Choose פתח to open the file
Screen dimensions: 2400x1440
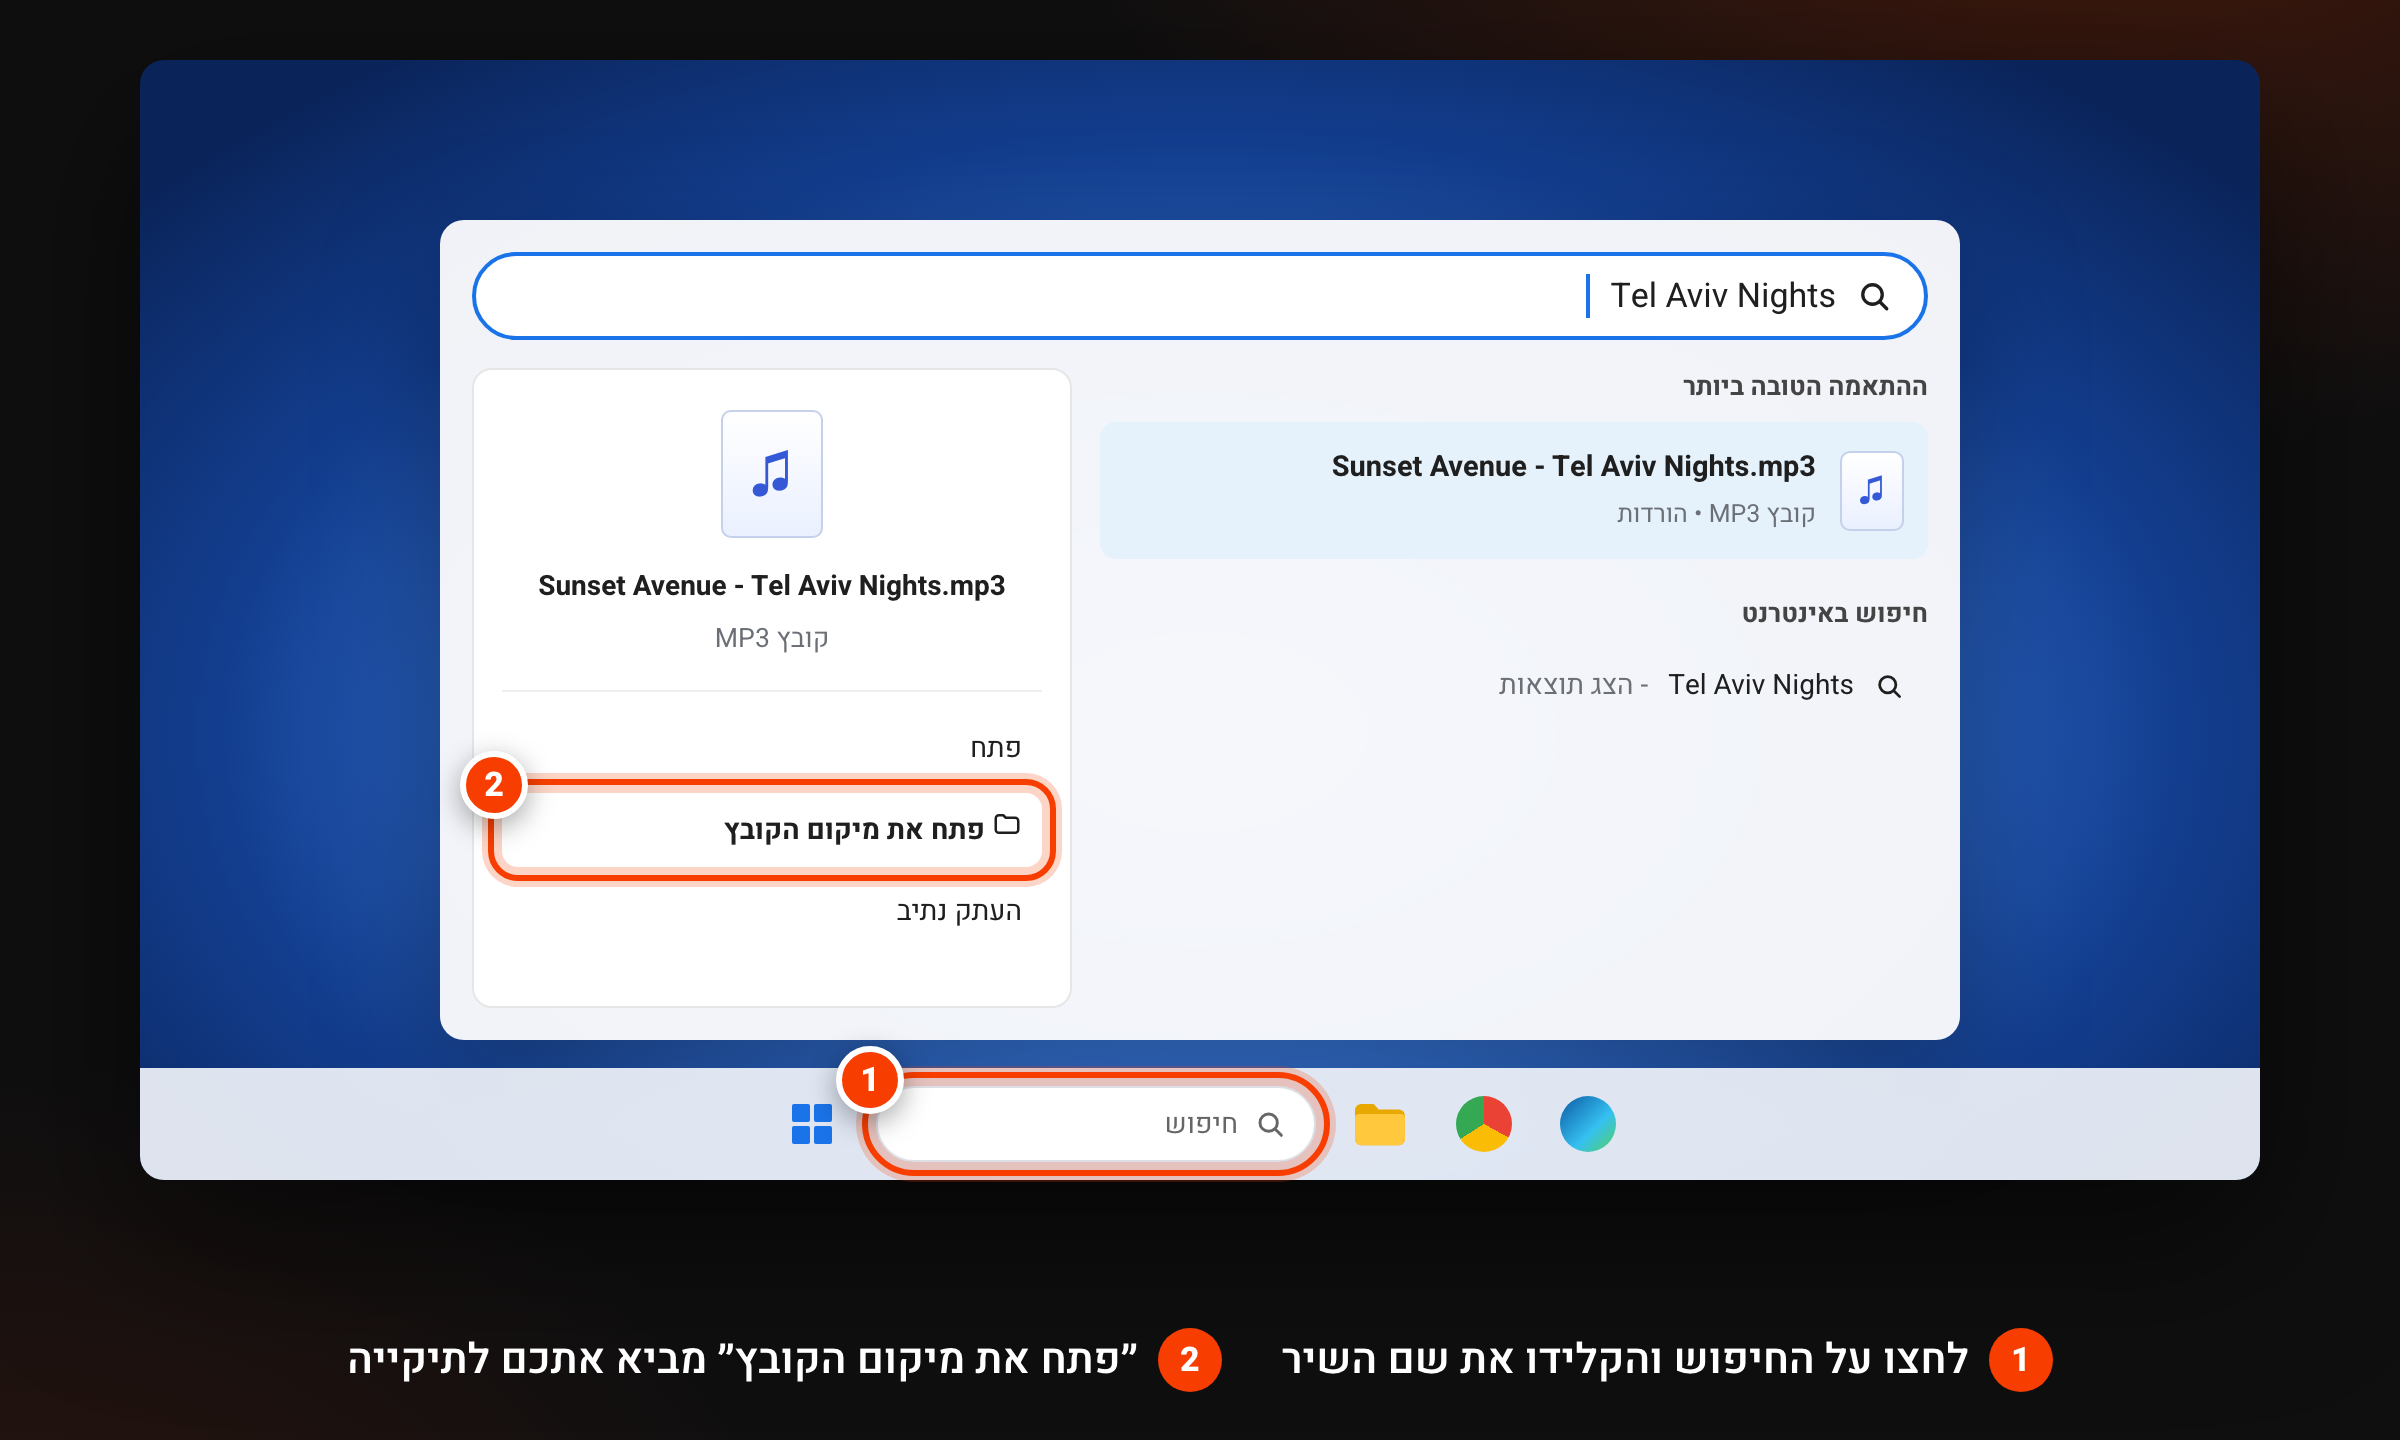771,747
